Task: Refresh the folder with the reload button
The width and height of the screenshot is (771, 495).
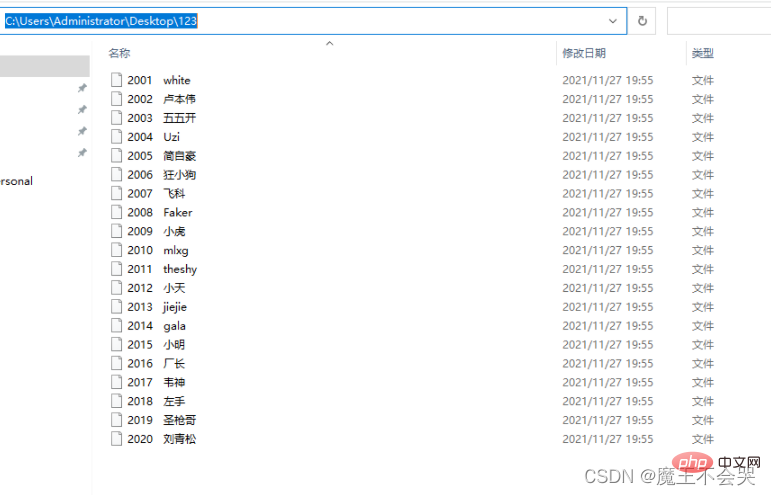Action: pyautogui.click(x=642, y=21)
